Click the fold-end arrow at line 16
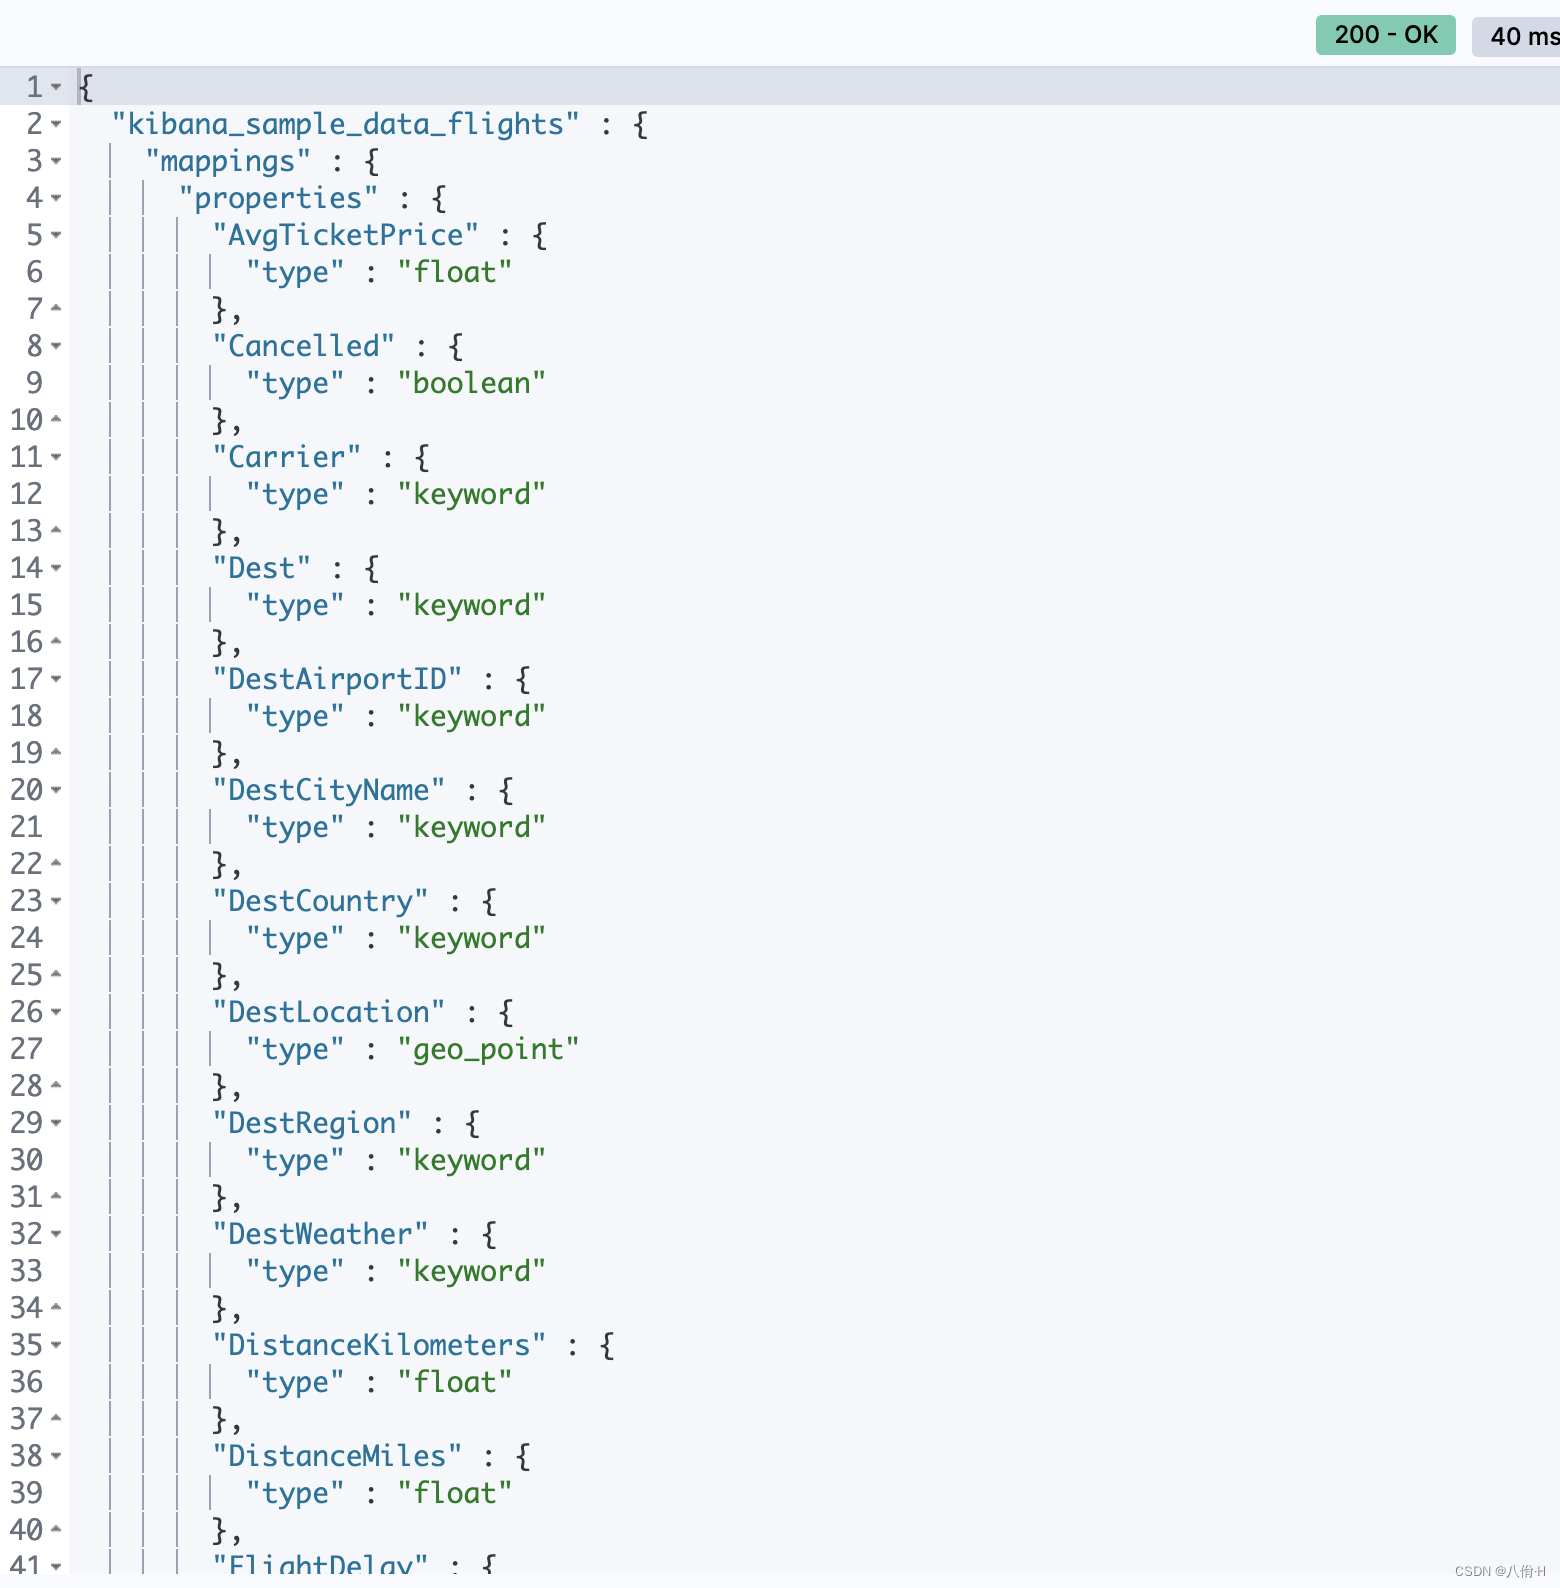The height and width of the screenshot is (1588, 1560). (x=56, y=641)
